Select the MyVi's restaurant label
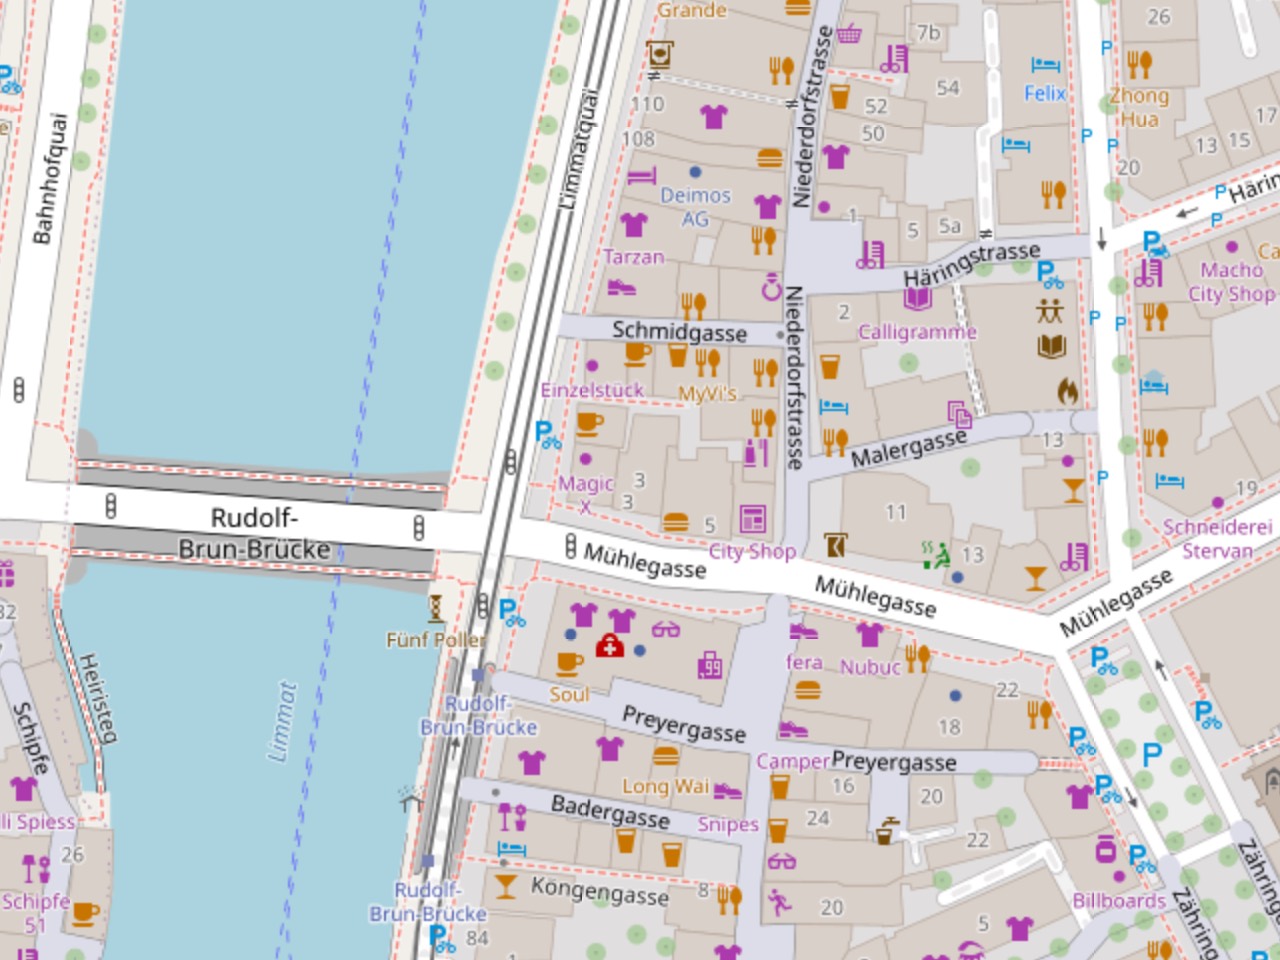 click(x=708, y=394)
